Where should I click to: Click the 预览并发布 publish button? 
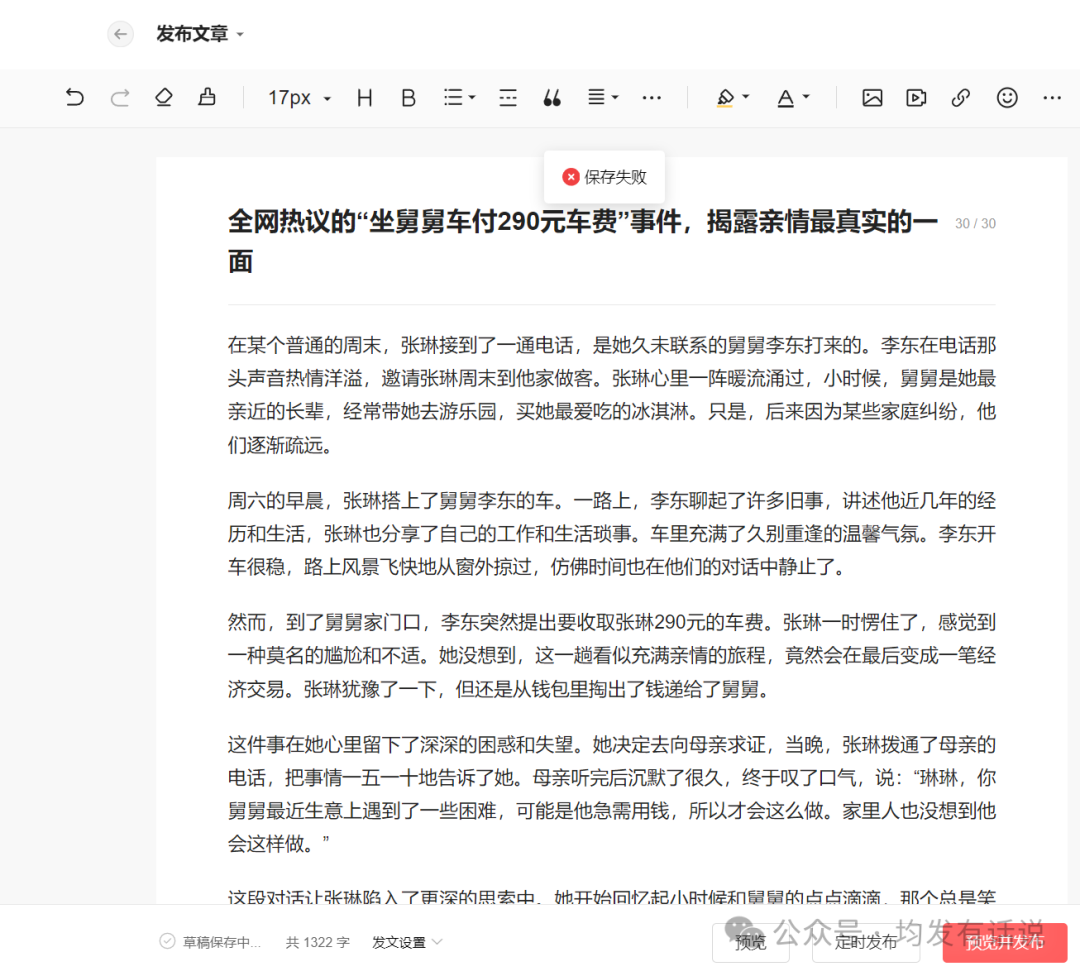[1004, 941]
